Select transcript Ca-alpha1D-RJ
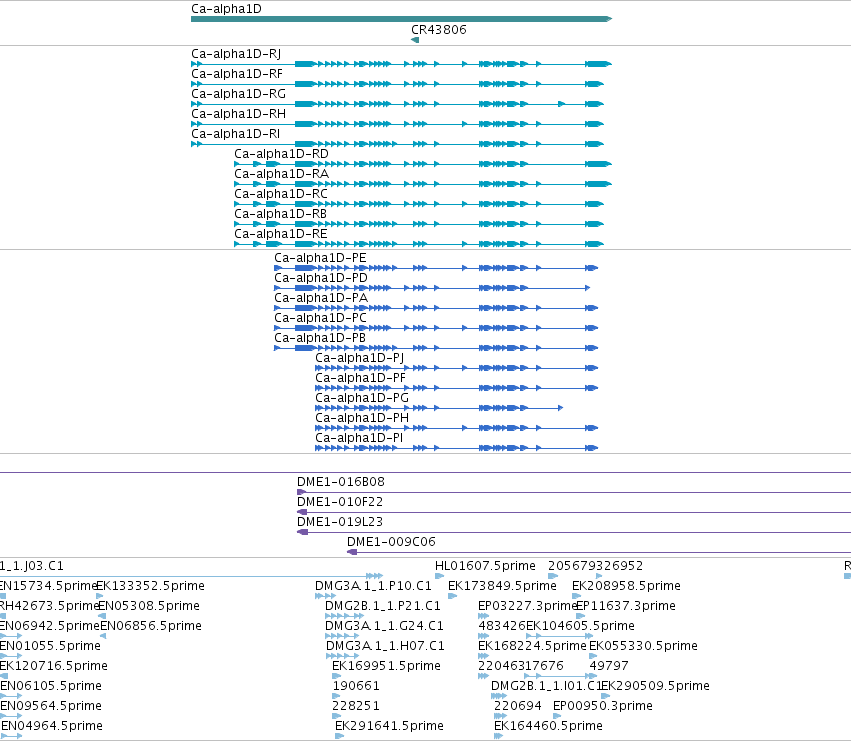851x741 pixels. pos(236,54)
